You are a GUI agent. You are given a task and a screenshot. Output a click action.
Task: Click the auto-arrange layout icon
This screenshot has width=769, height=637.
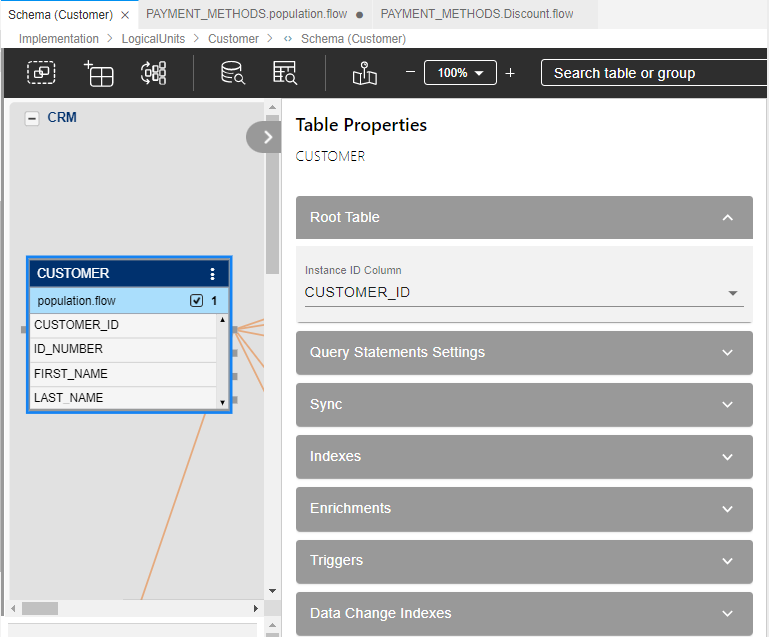[154, 73]
